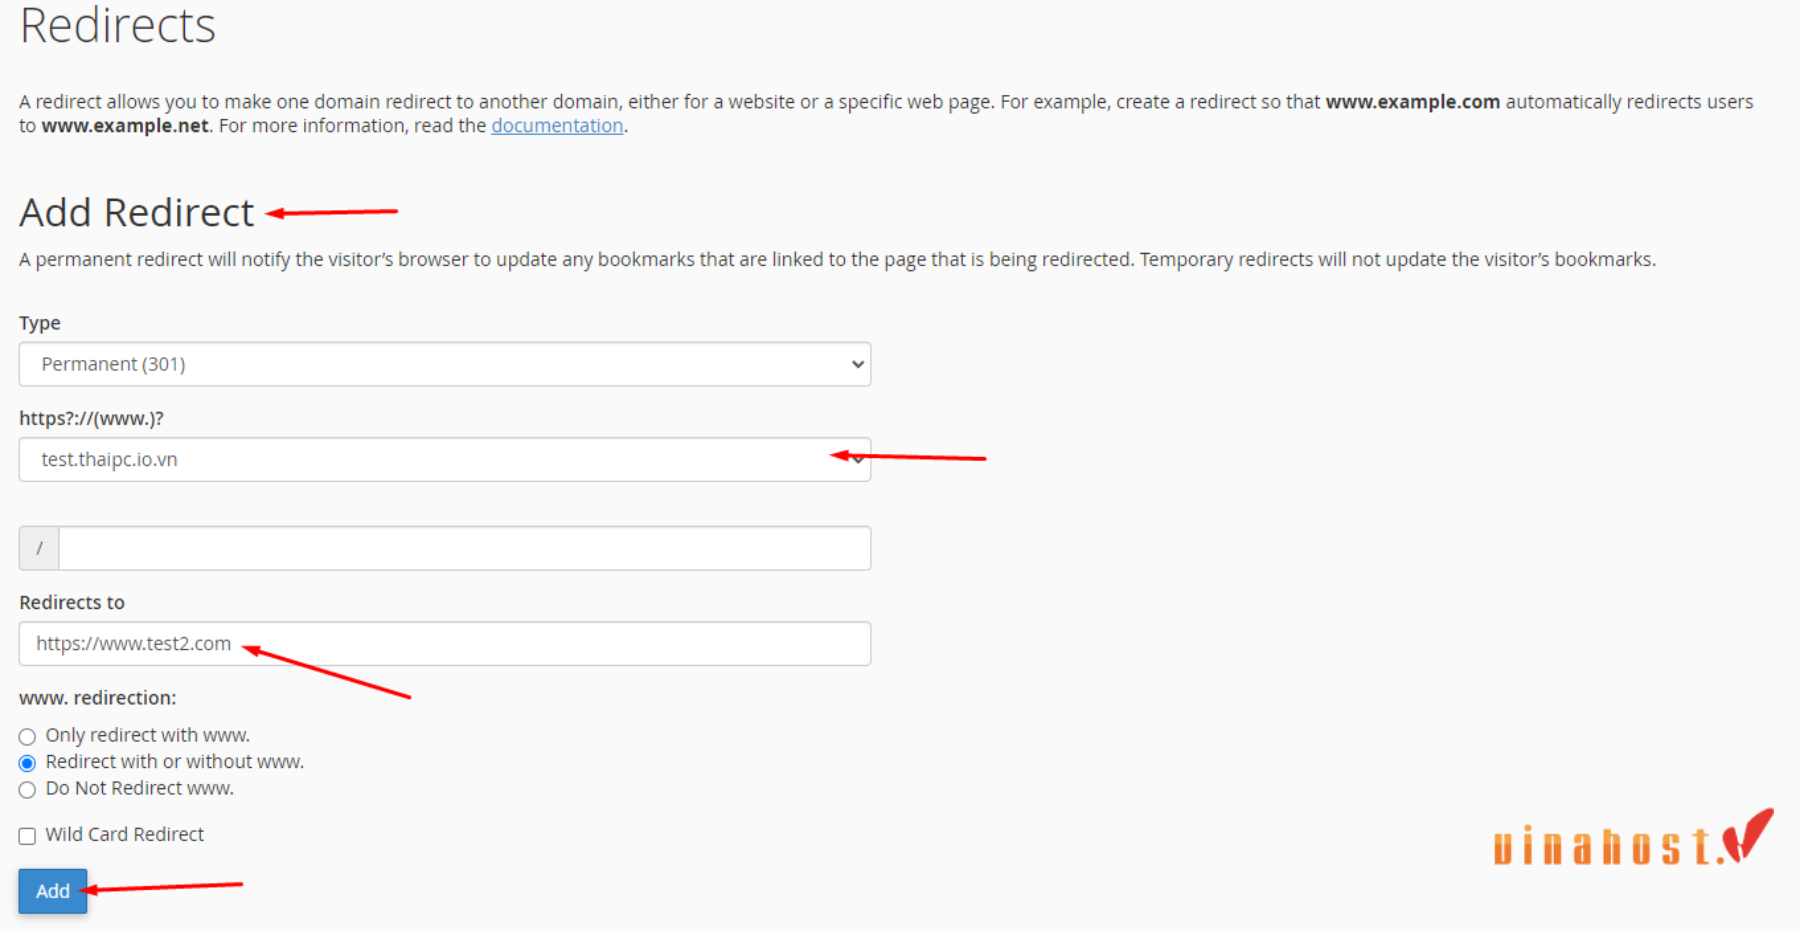Click the red checkmark in vinahost logo
The height and width of the screenshot is (929, 1800).
coord(1747,835)
